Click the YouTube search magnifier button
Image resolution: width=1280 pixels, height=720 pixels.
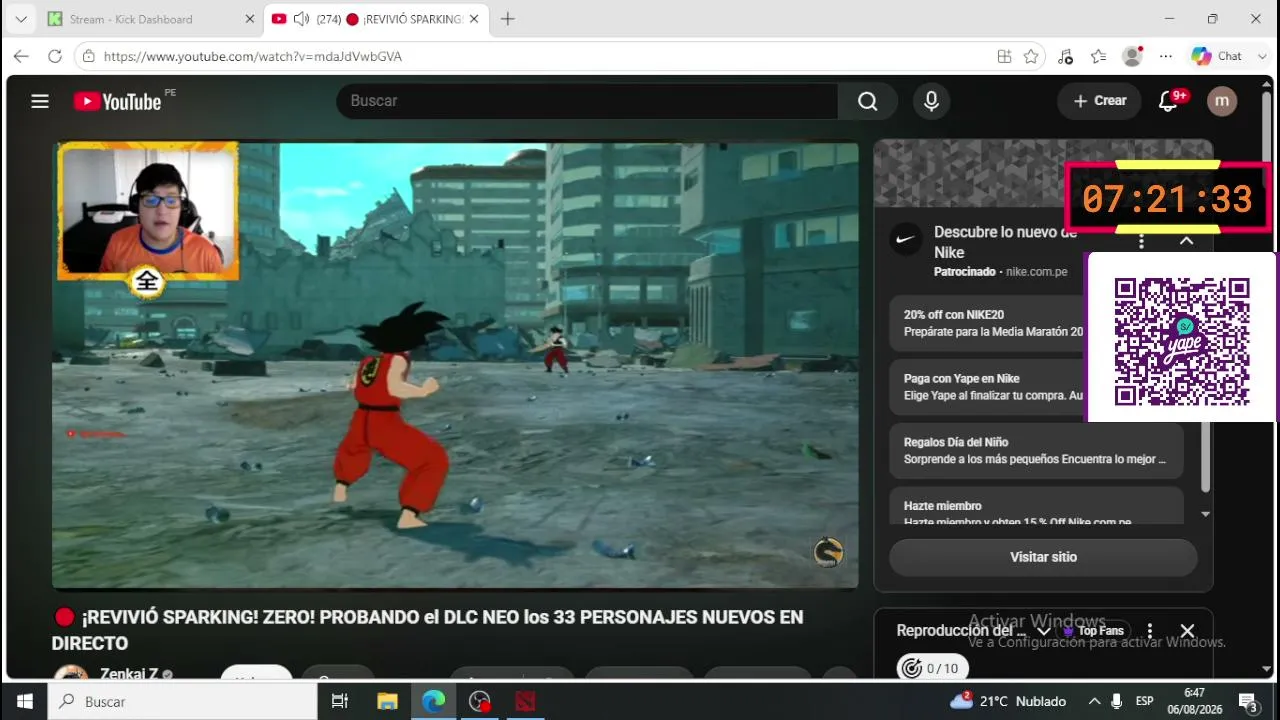[867, 101]
